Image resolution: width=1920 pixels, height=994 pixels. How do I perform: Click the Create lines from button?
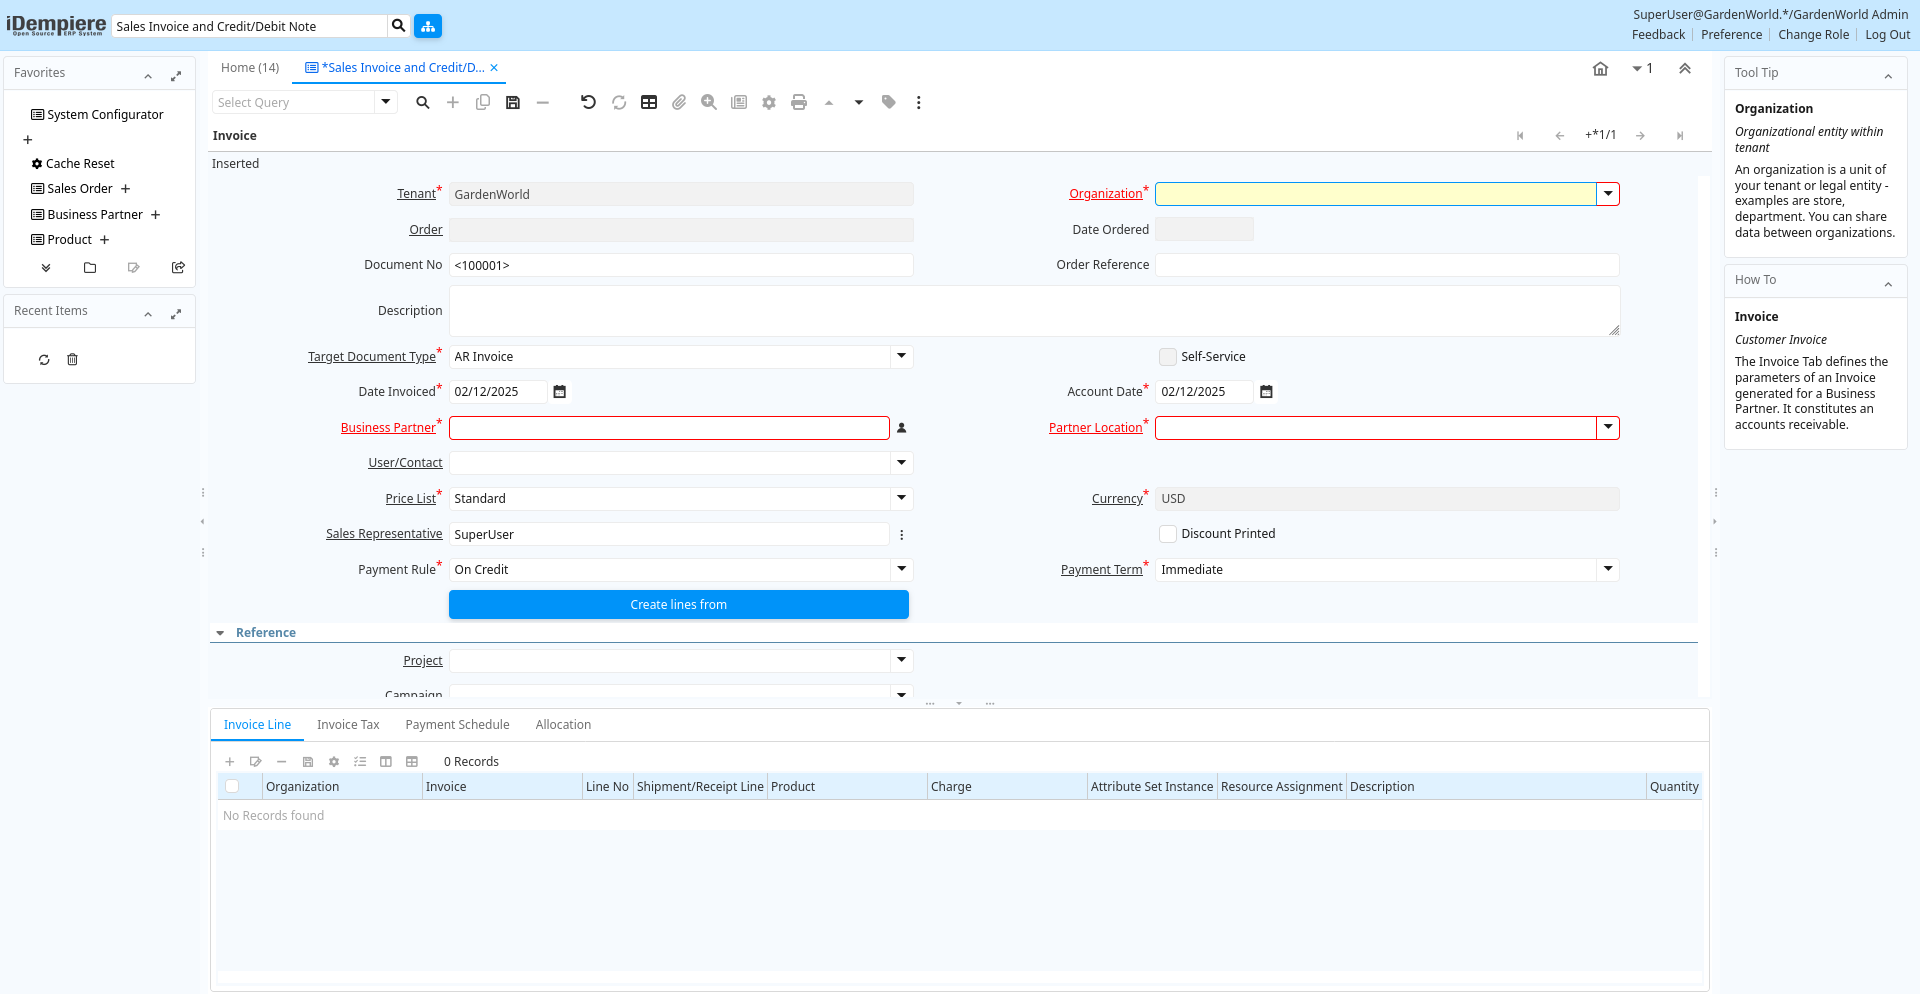coord(678,605)
